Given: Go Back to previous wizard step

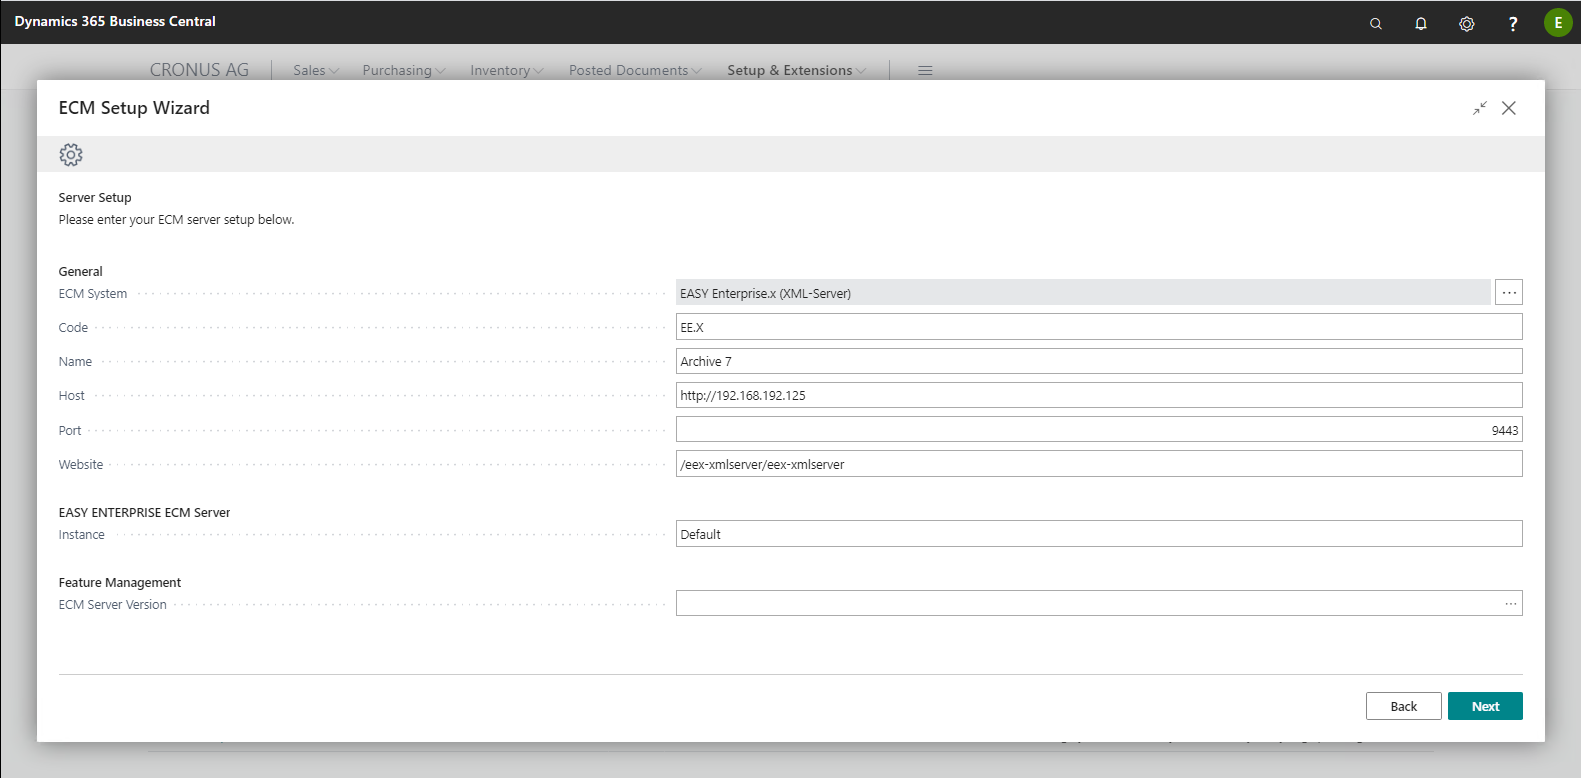Looking at the screenshot, I should [1403, 706].
